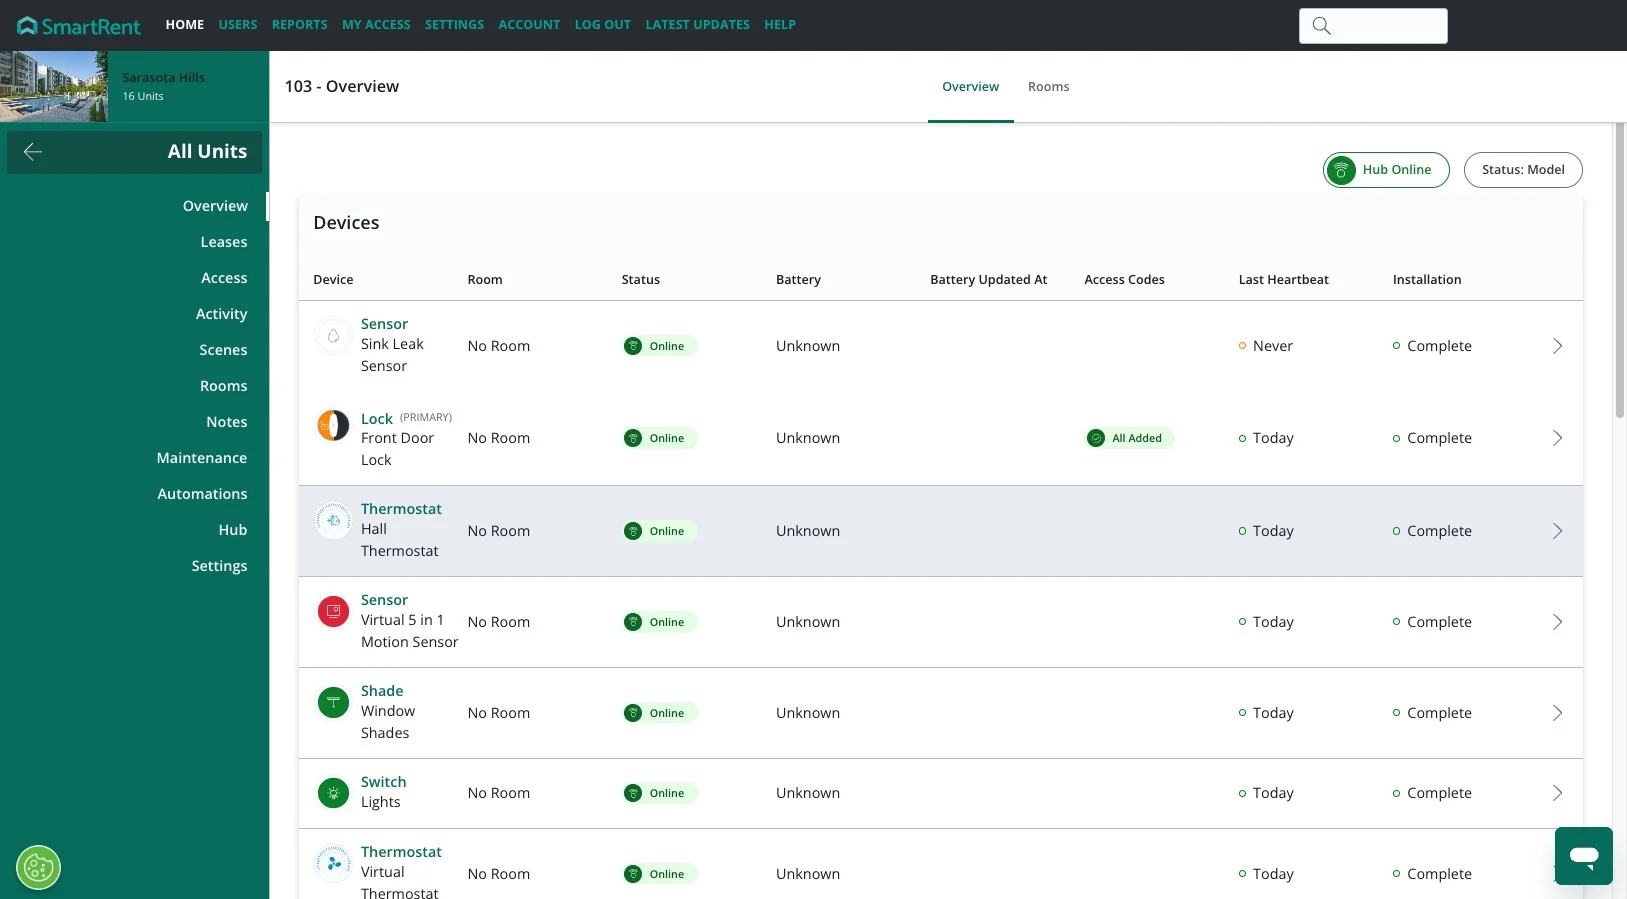Click the page vertical scrollbar
The height and width of the screenshot is (899, 1627).
coord(1620,270)
